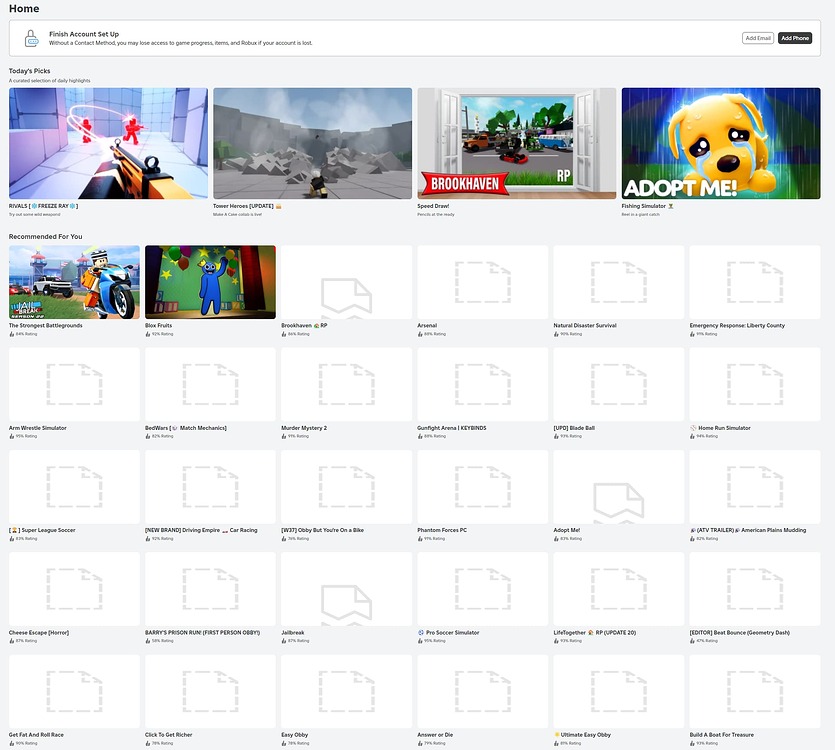The width and height of the screenshot is (835, 750).
Task: Open RIVALS from Today's Picks
Action: [110, 143]
